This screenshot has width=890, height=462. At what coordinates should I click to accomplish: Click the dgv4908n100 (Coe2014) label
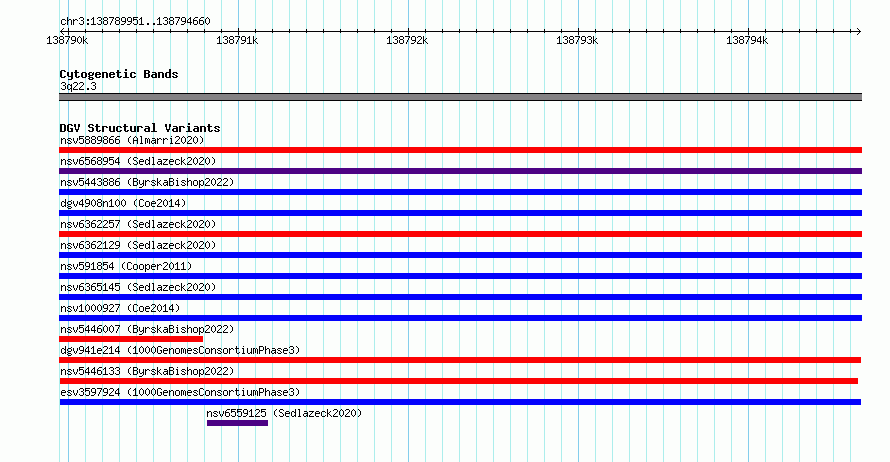123,203
